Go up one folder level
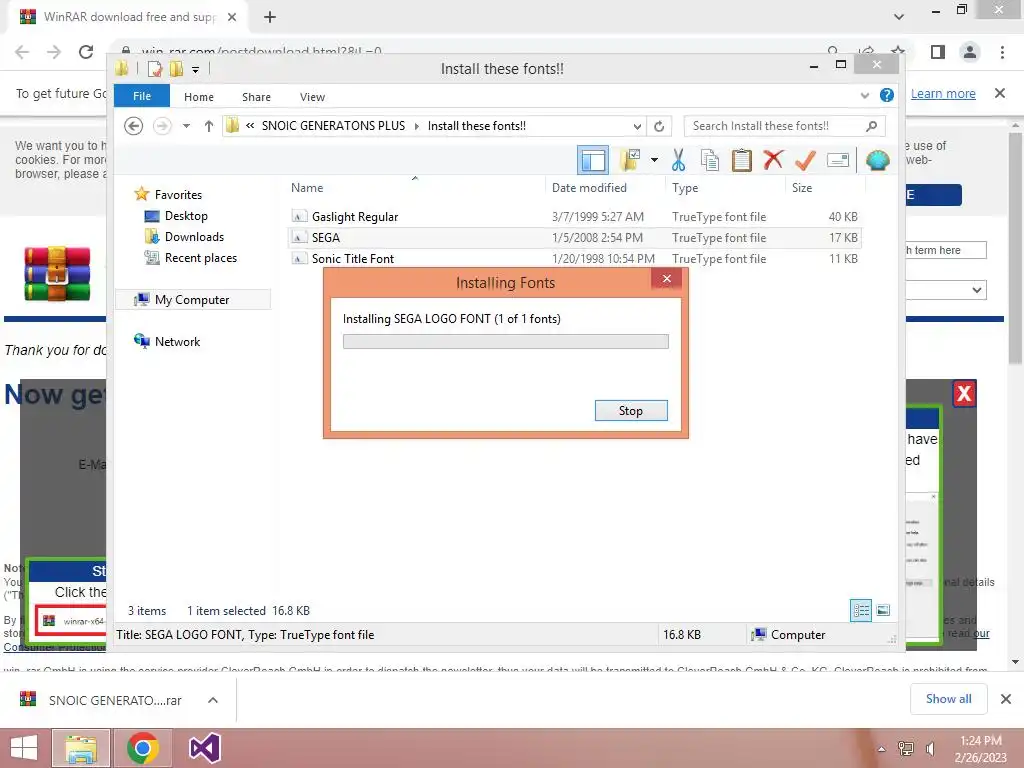Image resolution: width=1024 pixels, height=768 pixels. point(208,125)
